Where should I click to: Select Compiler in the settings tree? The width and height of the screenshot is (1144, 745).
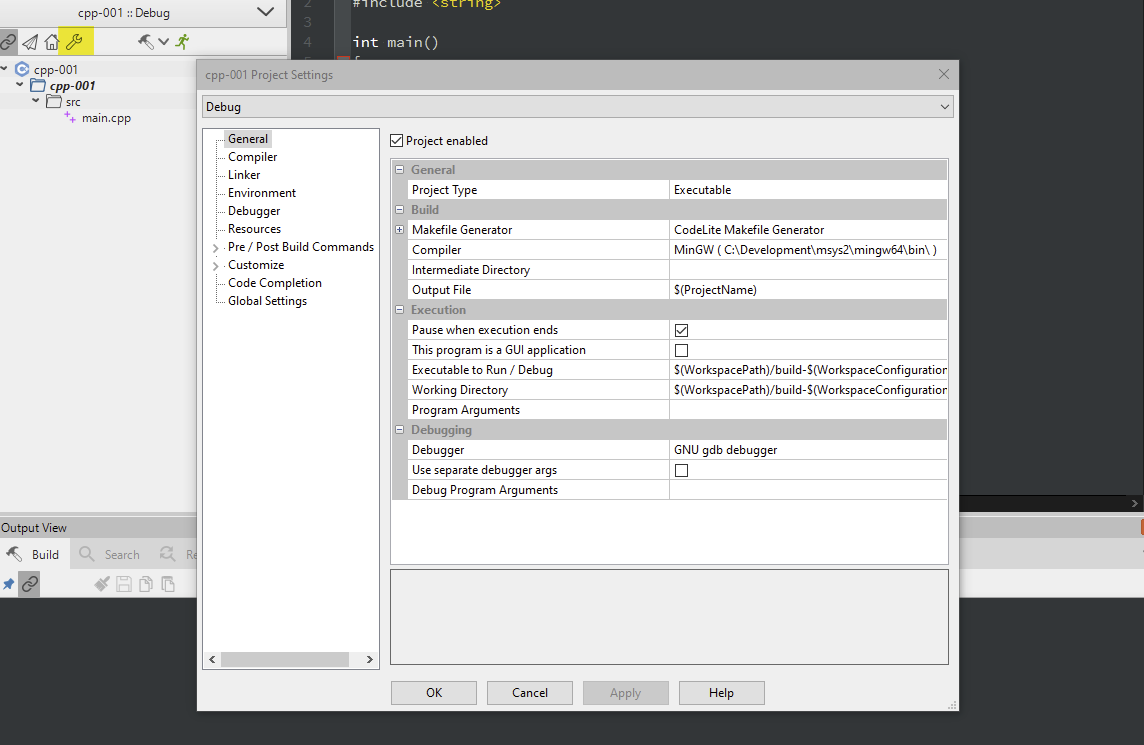point(252,157)
